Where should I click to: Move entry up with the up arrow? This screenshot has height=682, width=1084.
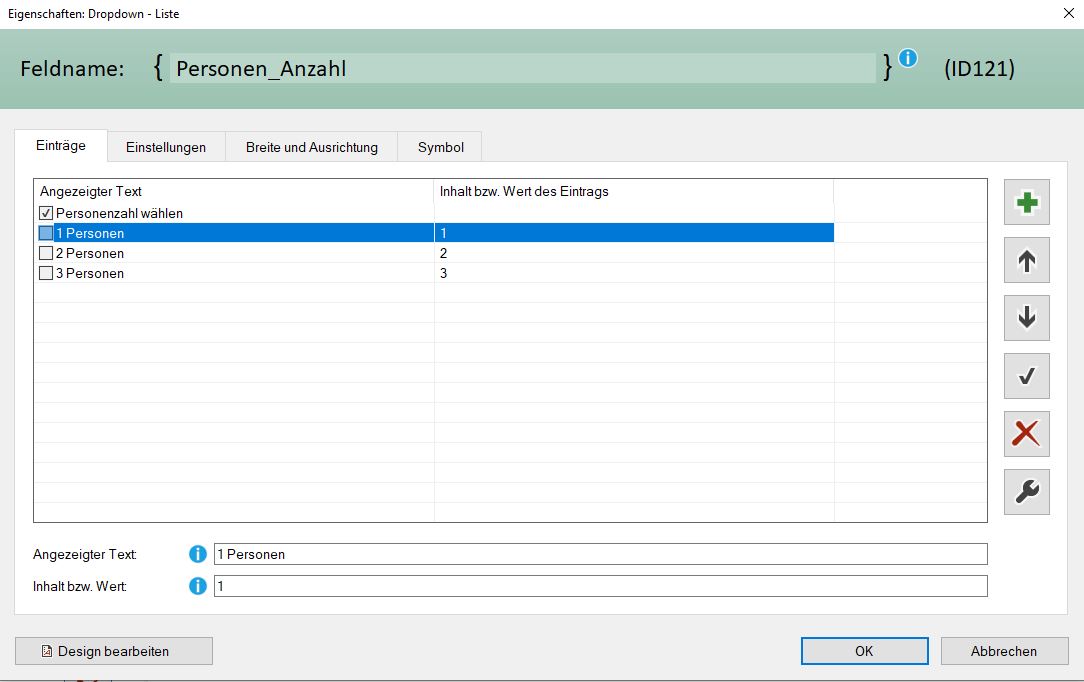(1026, 261)
